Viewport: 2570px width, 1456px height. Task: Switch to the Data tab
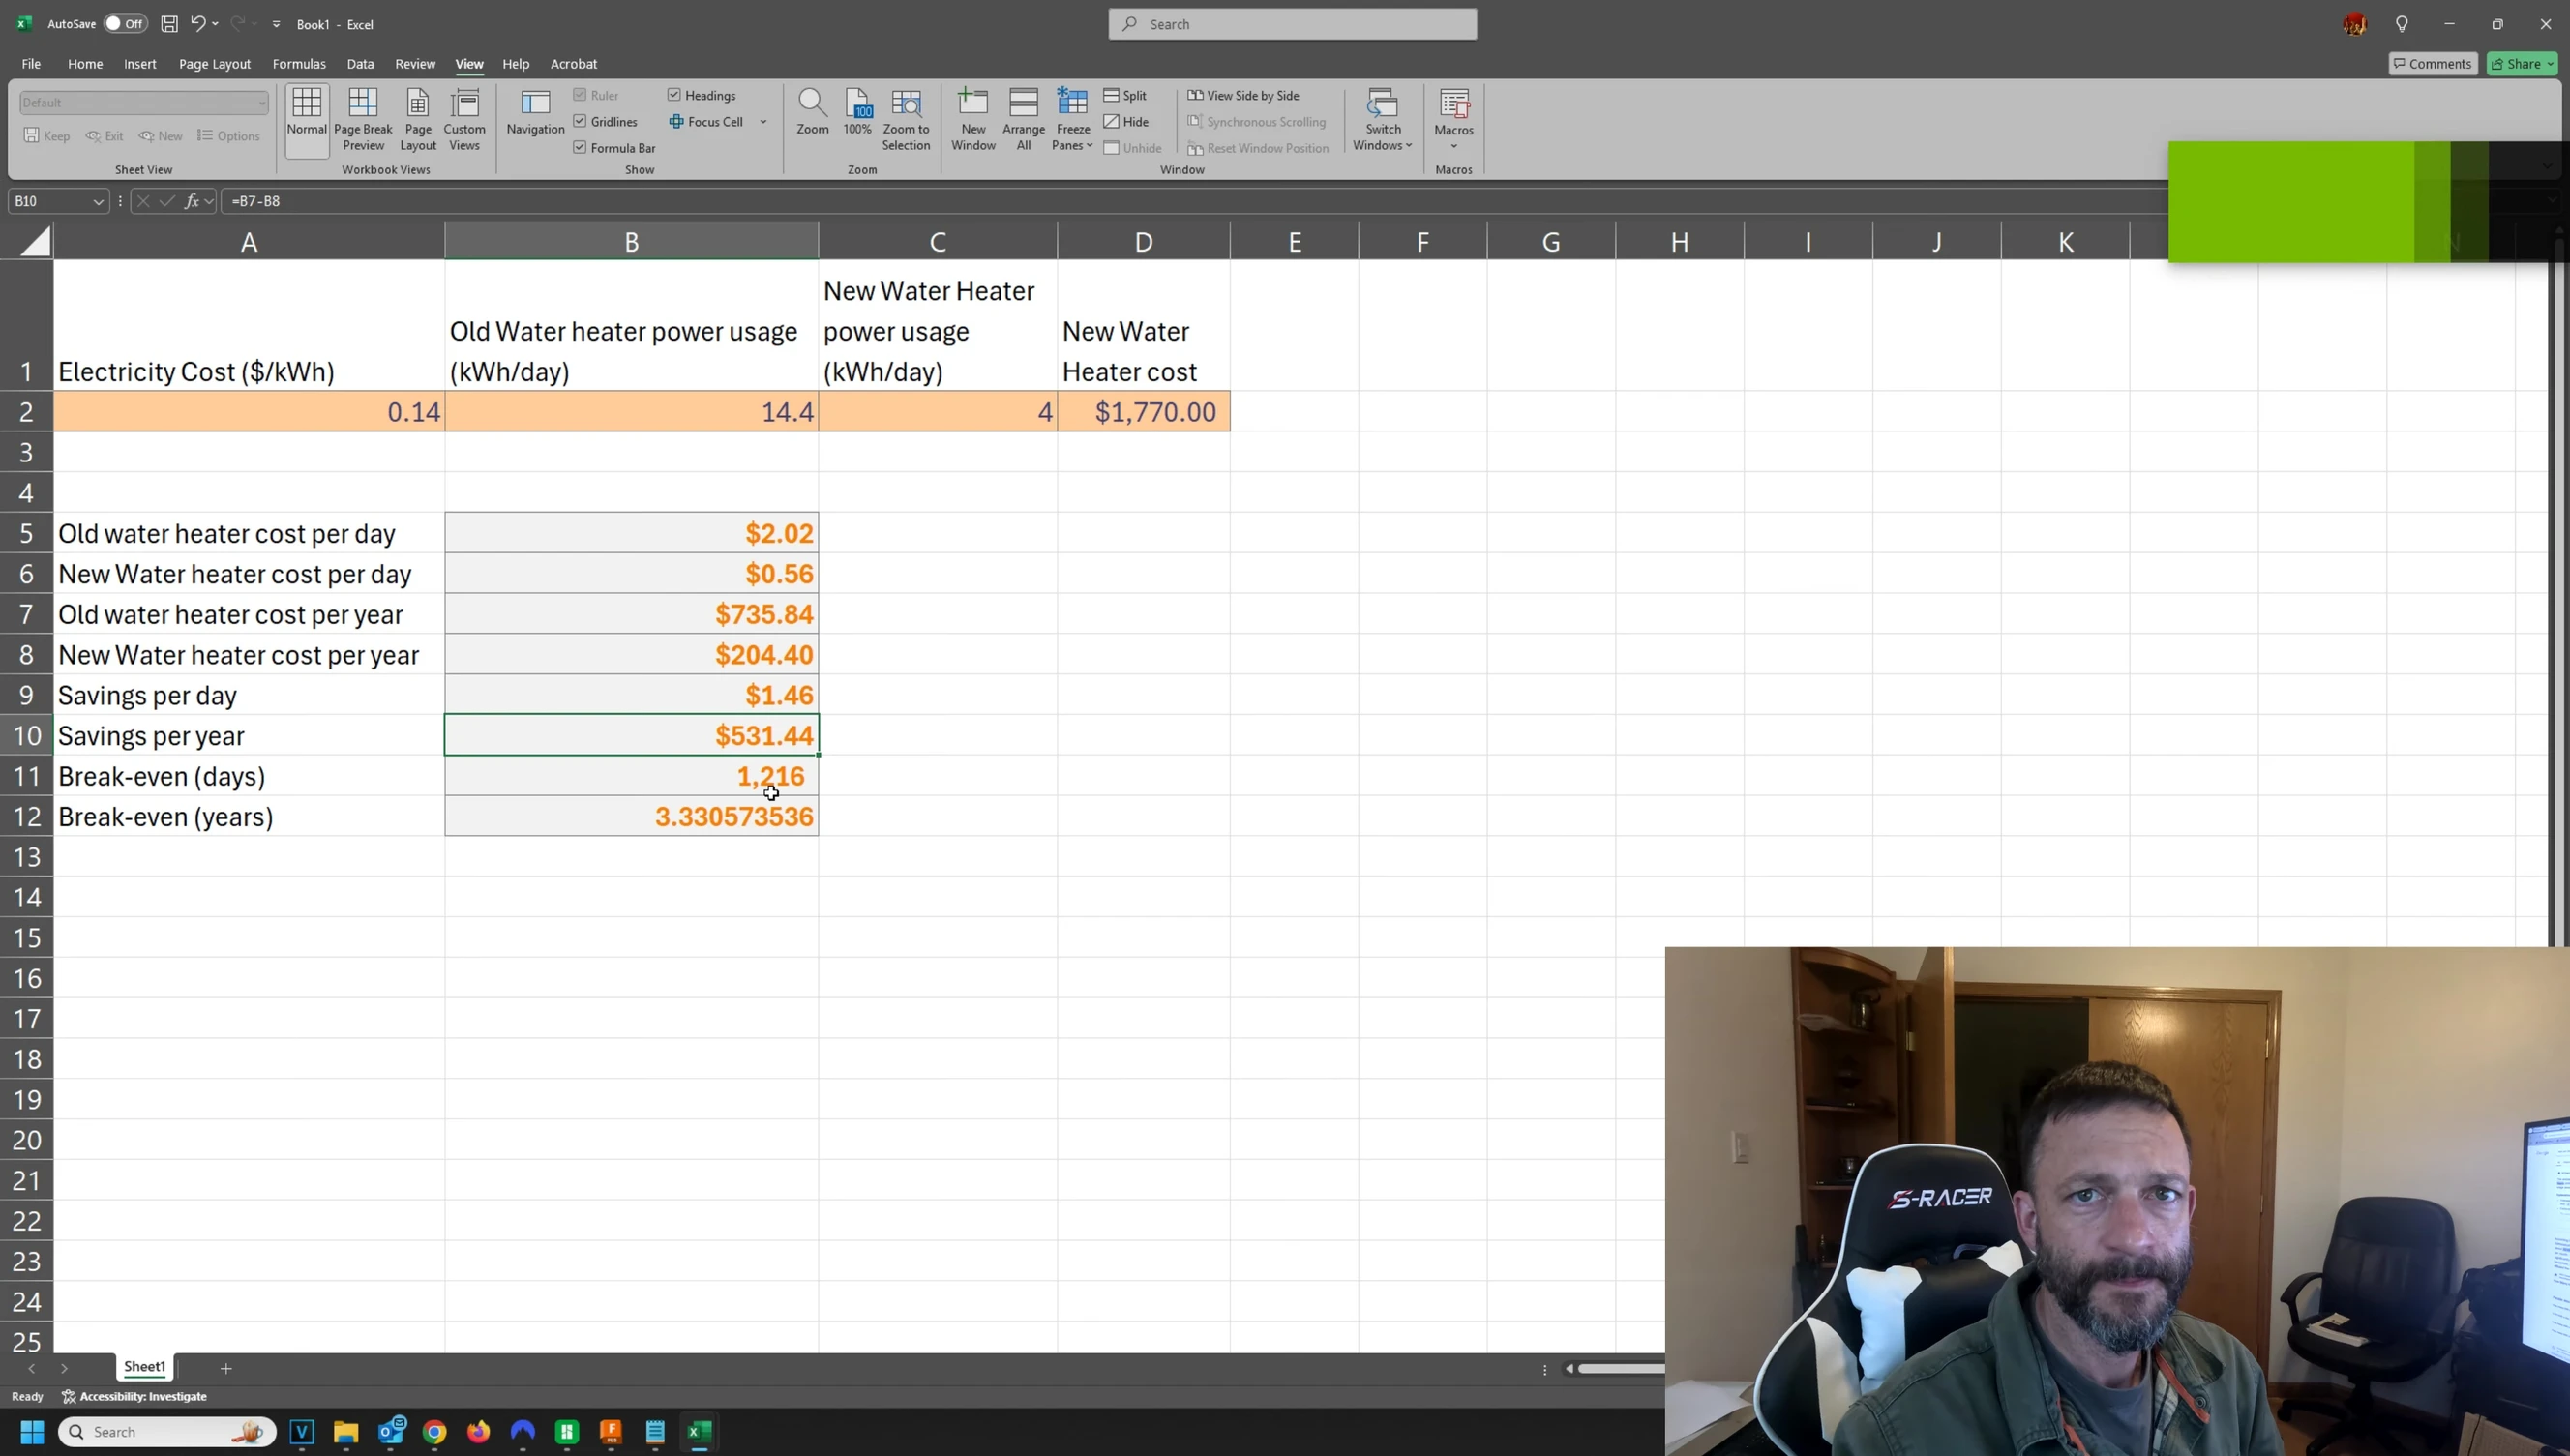pos(360,64)
